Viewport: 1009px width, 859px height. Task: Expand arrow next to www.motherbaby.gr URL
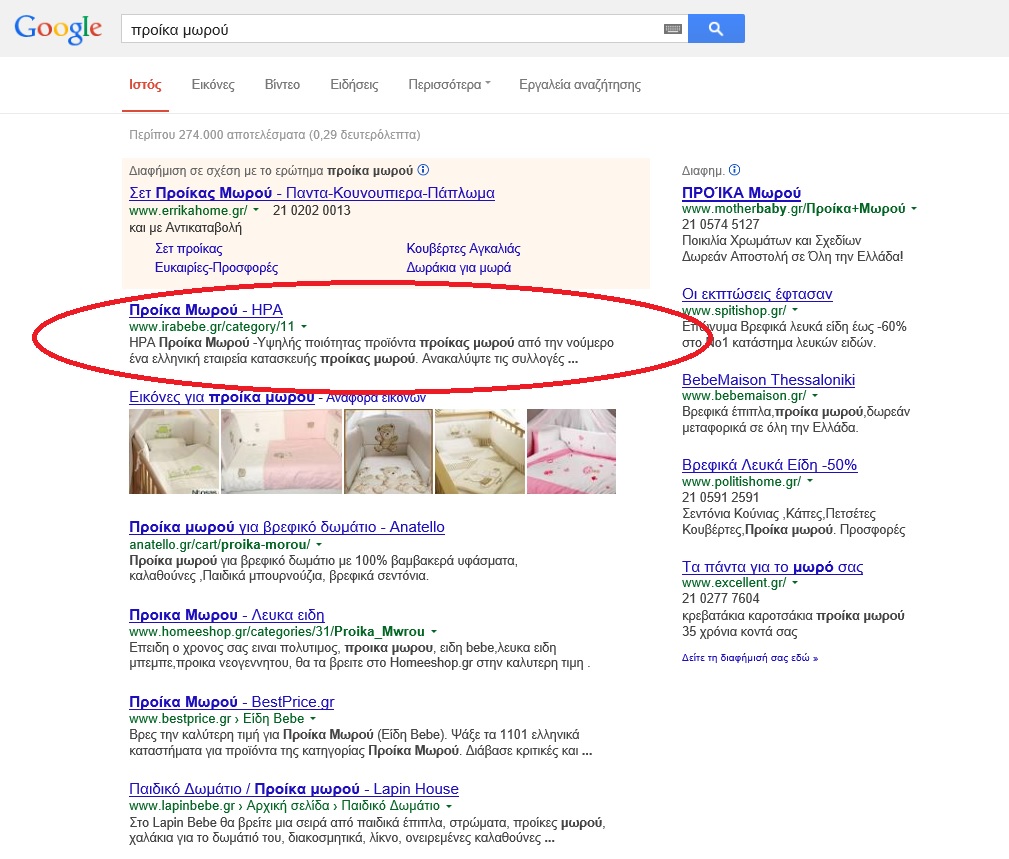coord(914,208)
